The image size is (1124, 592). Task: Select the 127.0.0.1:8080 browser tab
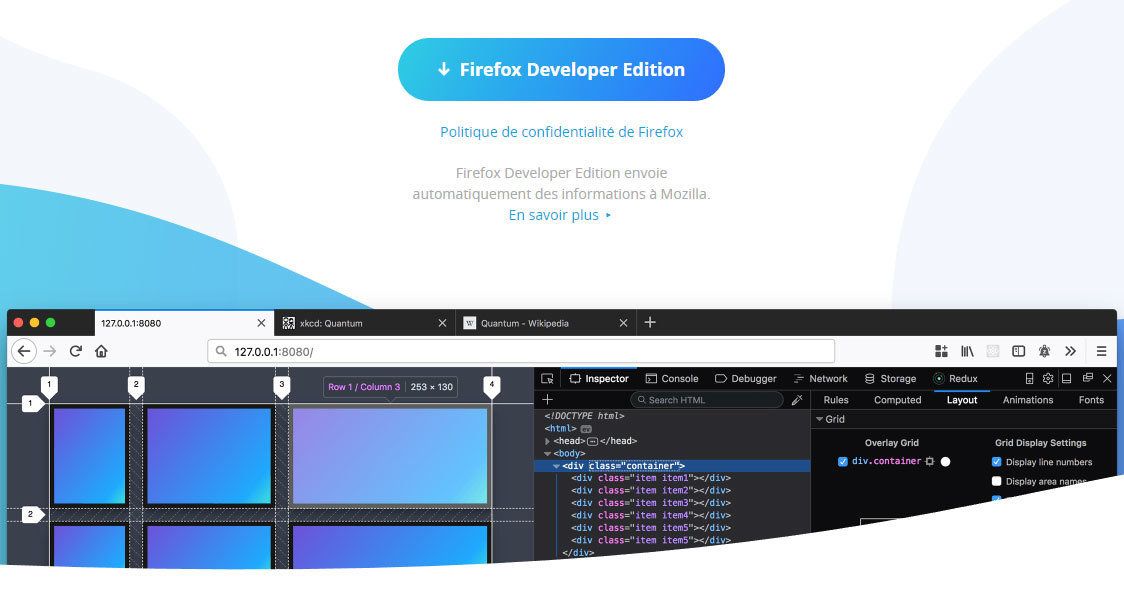[x=184, y=323]
